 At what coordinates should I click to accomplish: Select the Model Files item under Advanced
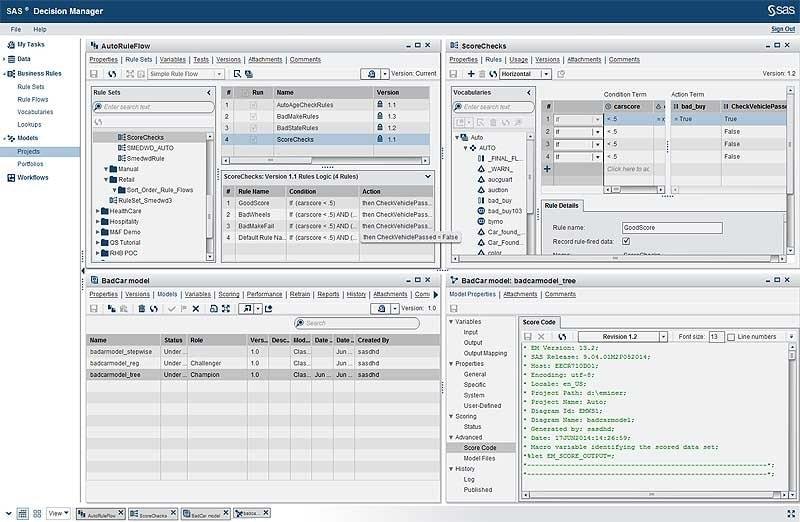pos(479,458)
